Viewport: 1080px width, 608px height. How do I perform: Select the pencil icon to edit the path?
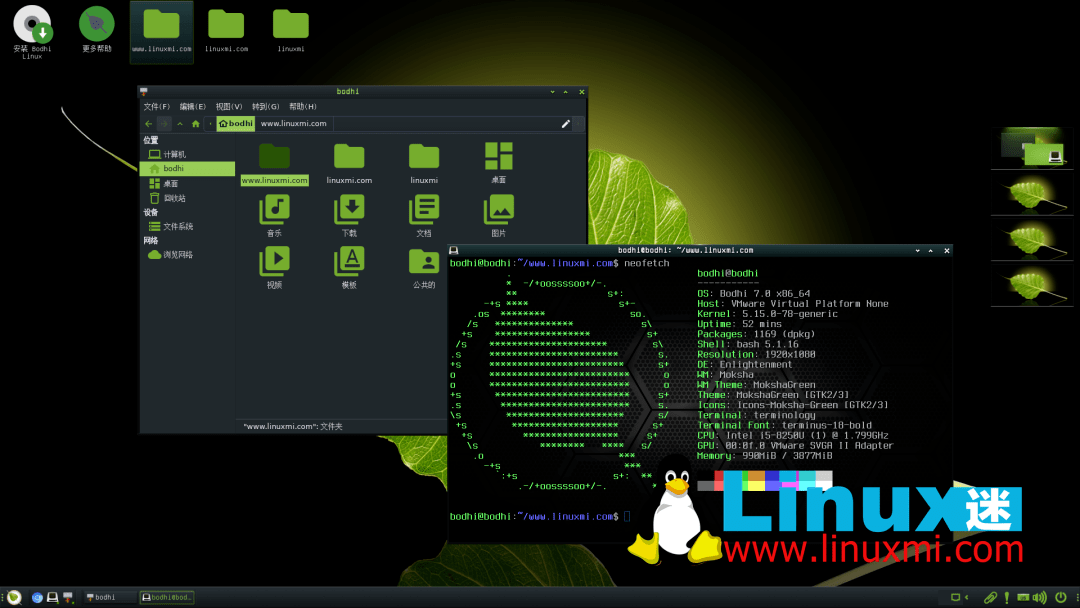[566, 124]
